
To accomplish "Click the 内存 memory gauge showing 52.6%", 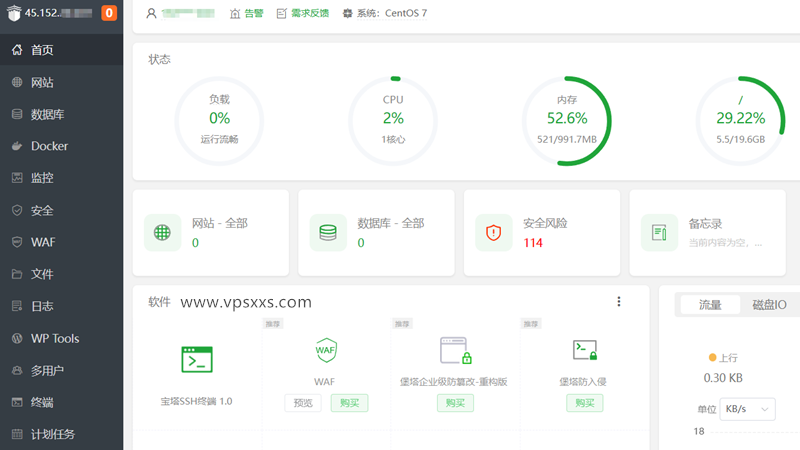I will (567, 121).
